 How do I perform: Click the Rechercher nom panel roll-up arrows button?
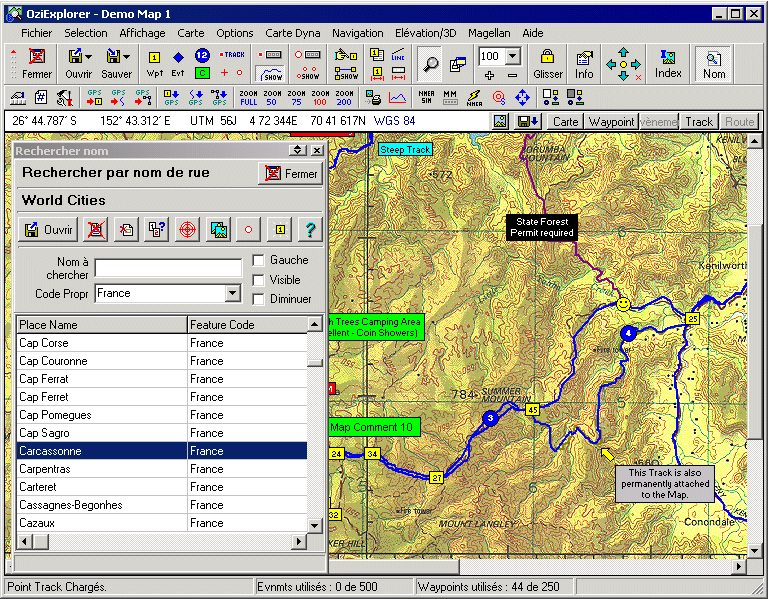297,150
